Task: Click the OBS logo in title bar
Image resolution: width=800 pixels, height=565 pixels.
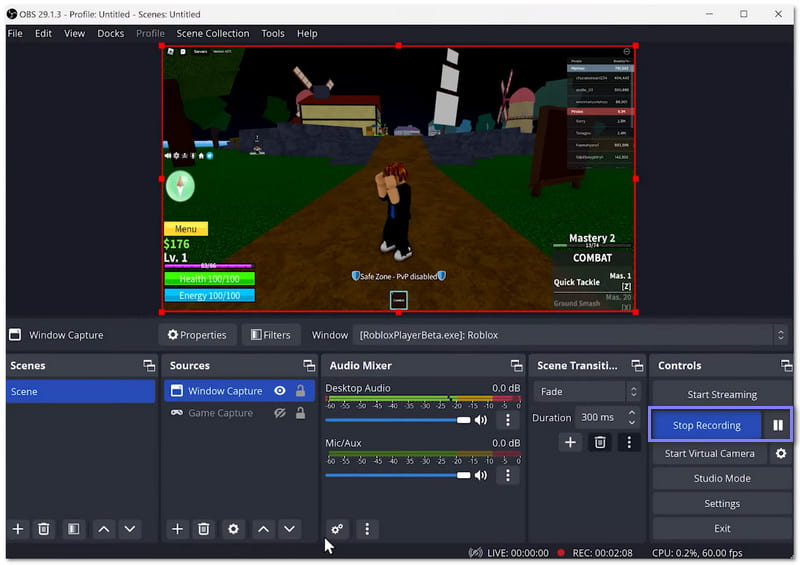Action: click(x=12, y=14)
